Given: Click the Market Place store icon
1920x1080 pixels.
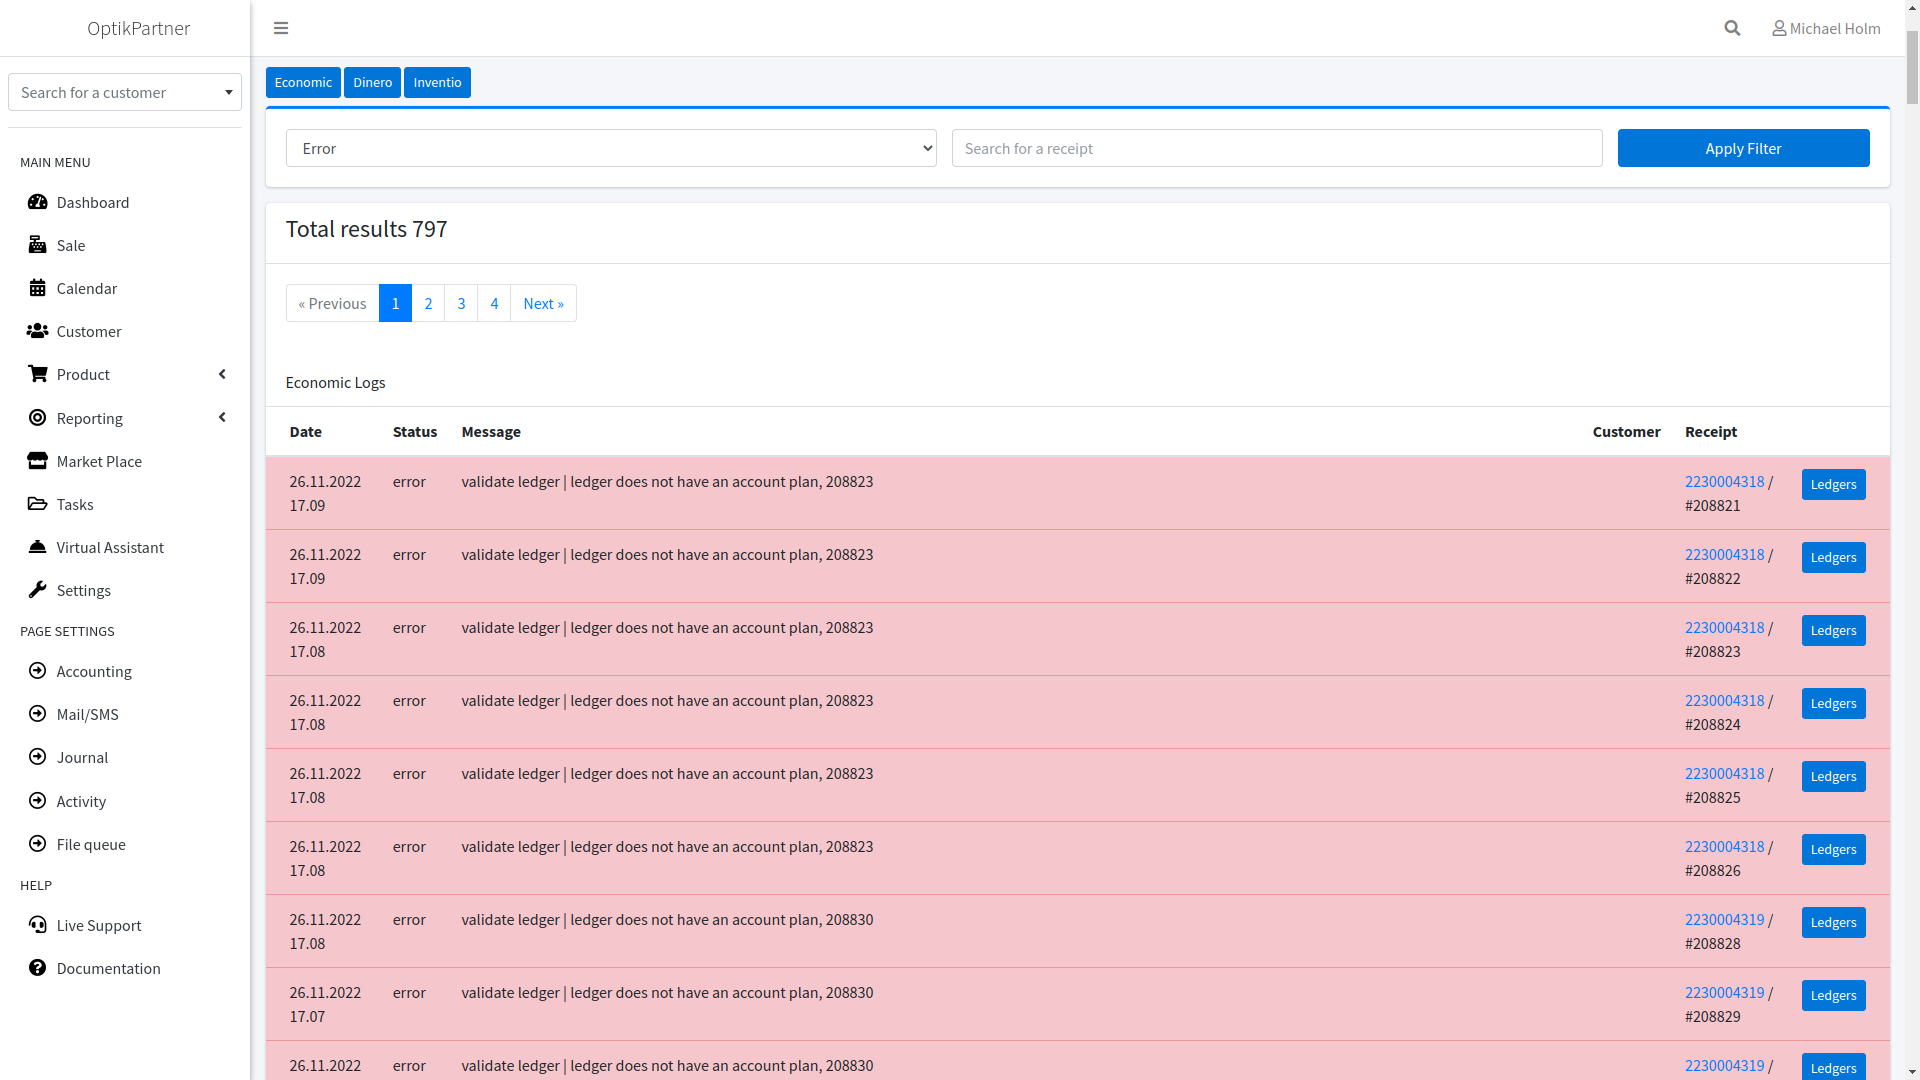Looking at the screenshot, I should pos(37,461).
